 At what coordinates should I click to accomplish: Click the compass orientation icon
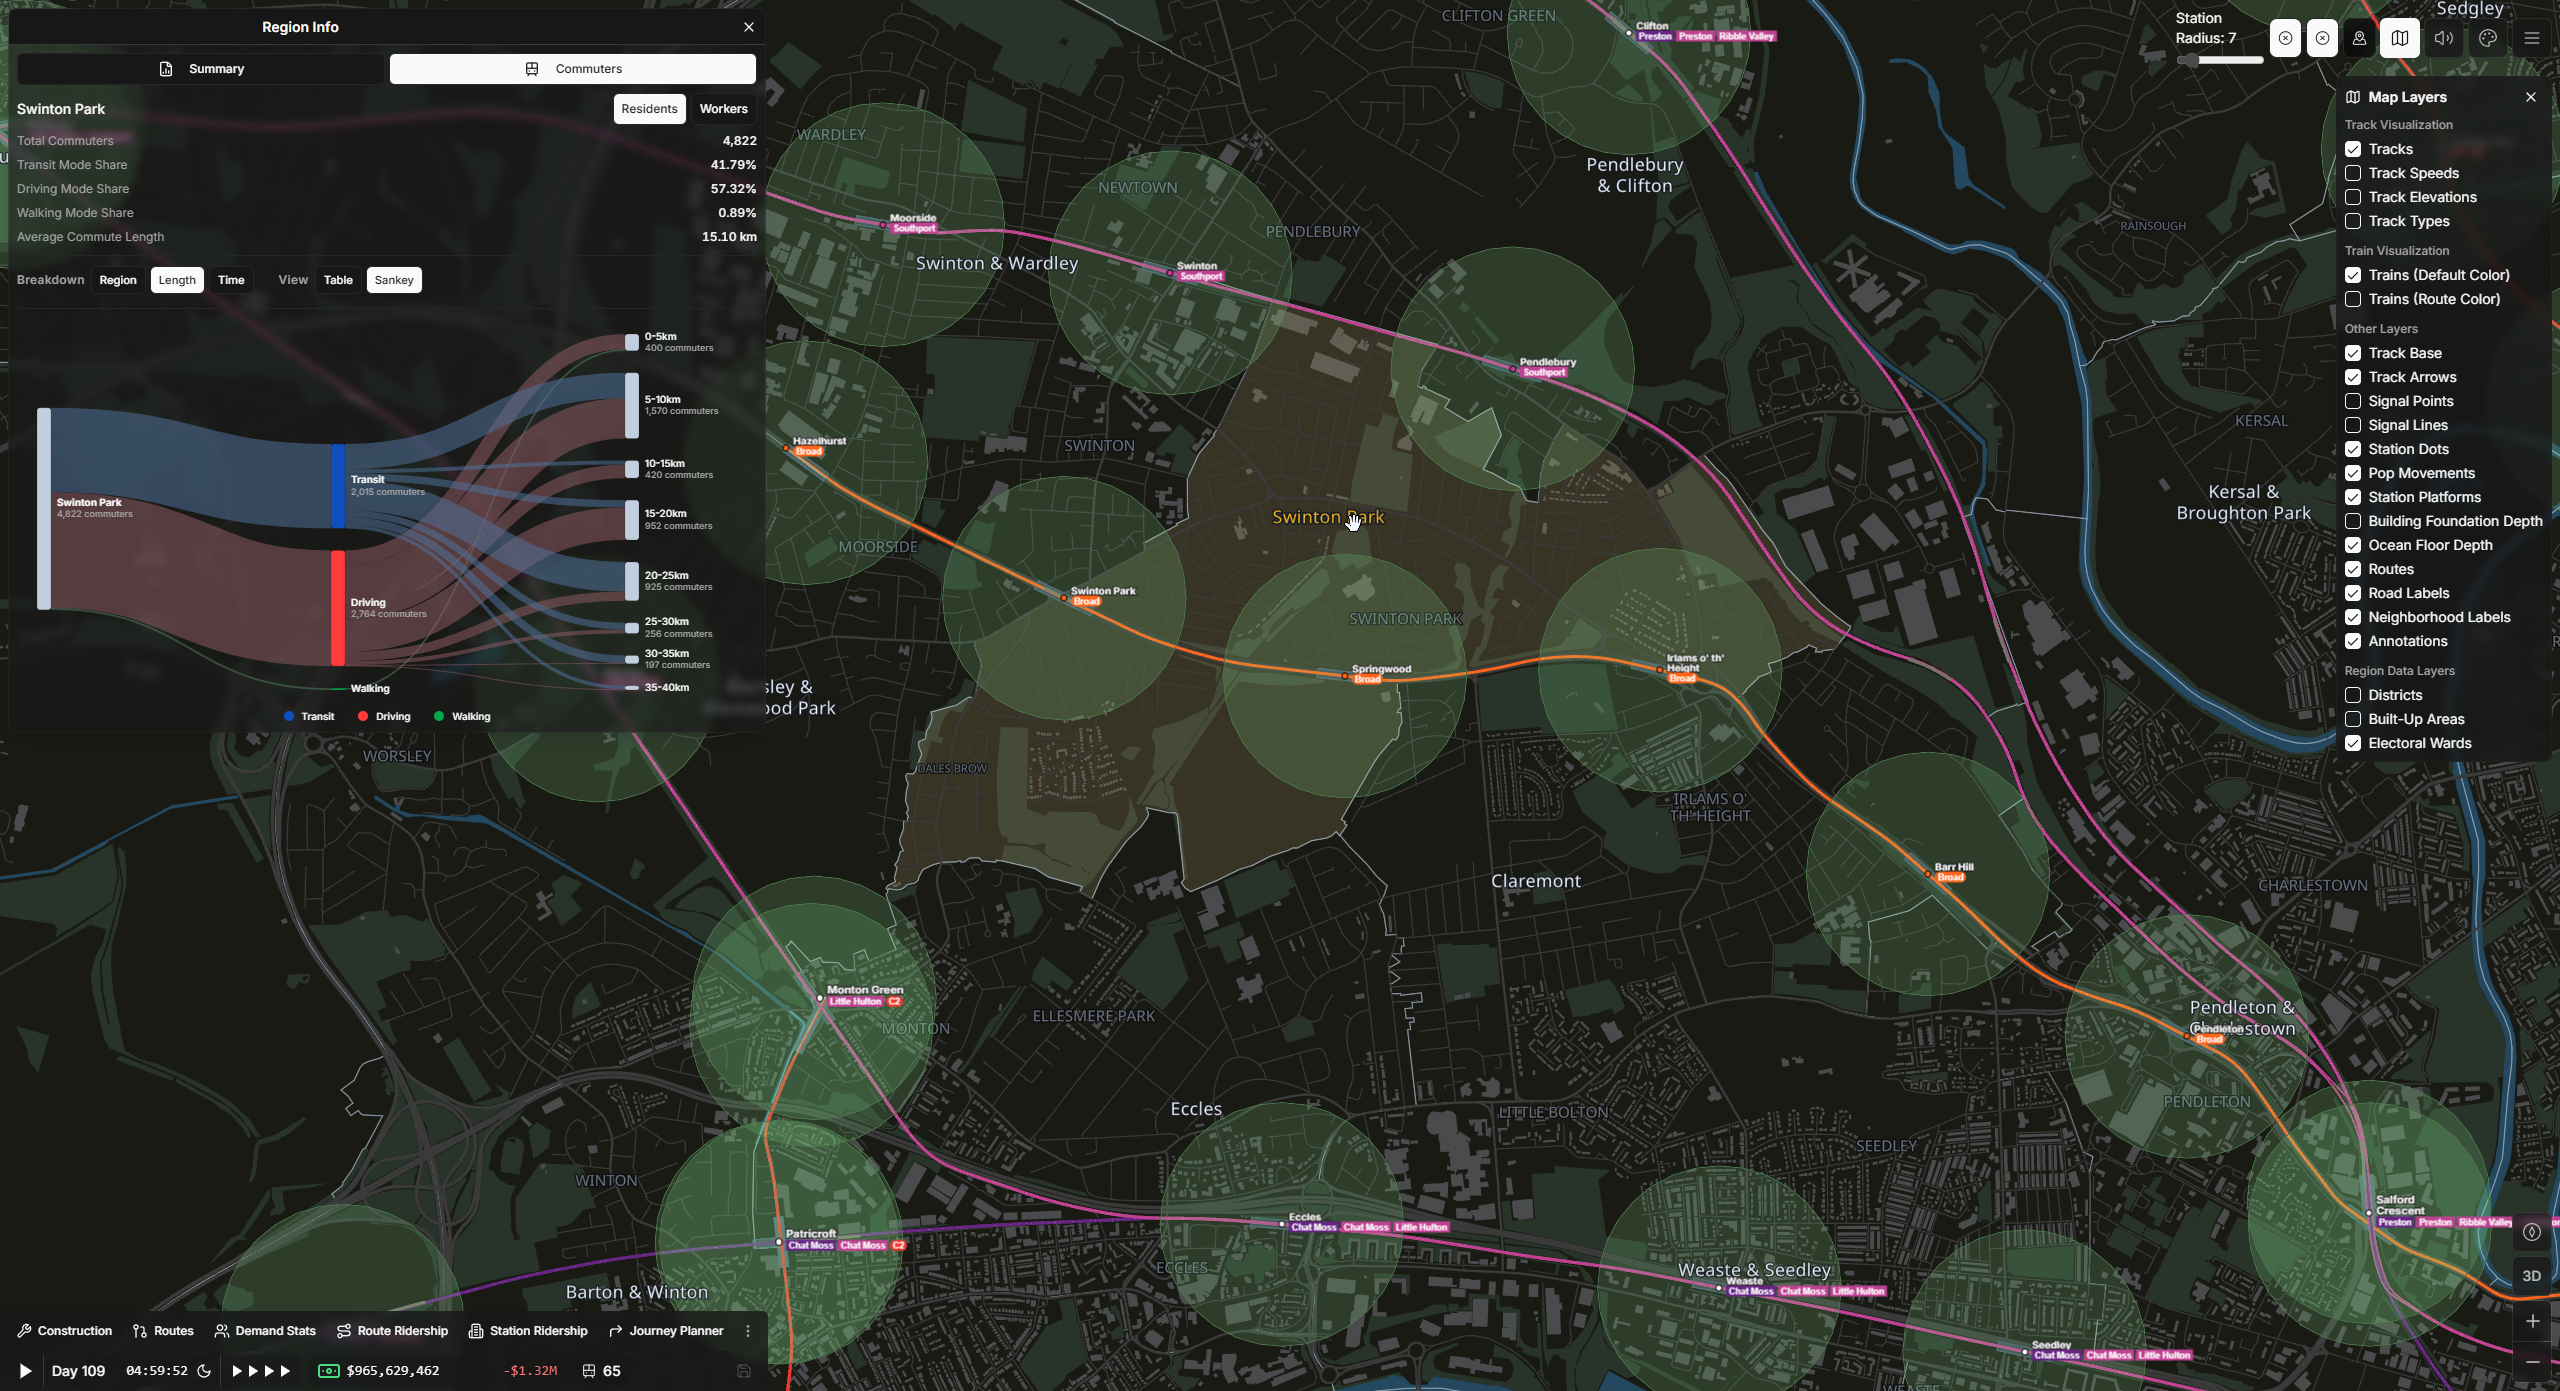click(2531, 1232)
